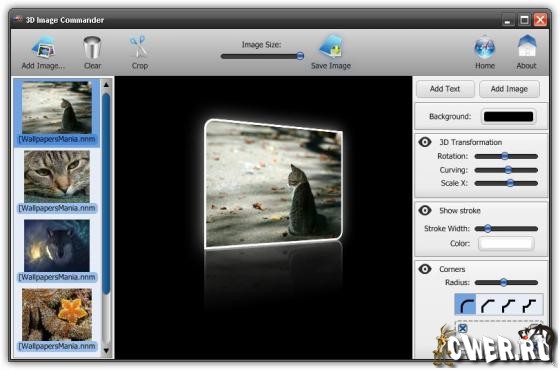
Task: Choose the rounded corner style icon
Action: point(465,305)
